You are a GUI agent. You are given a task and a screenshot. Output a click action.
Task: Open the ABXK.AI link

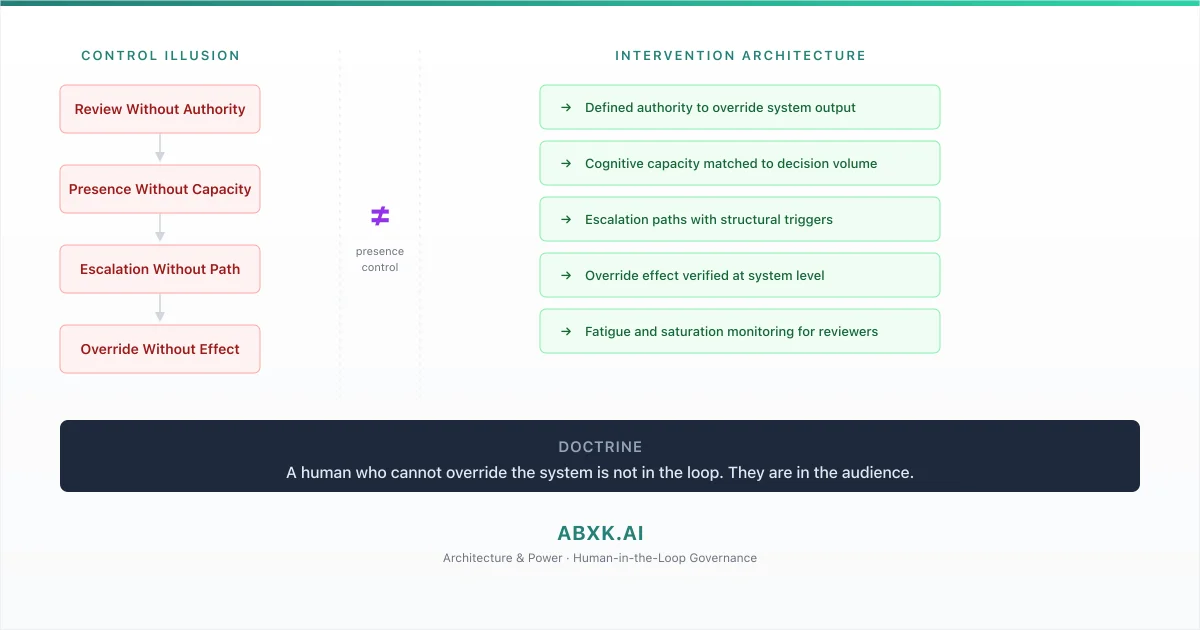pyautogui.click(x=600, y=533)
